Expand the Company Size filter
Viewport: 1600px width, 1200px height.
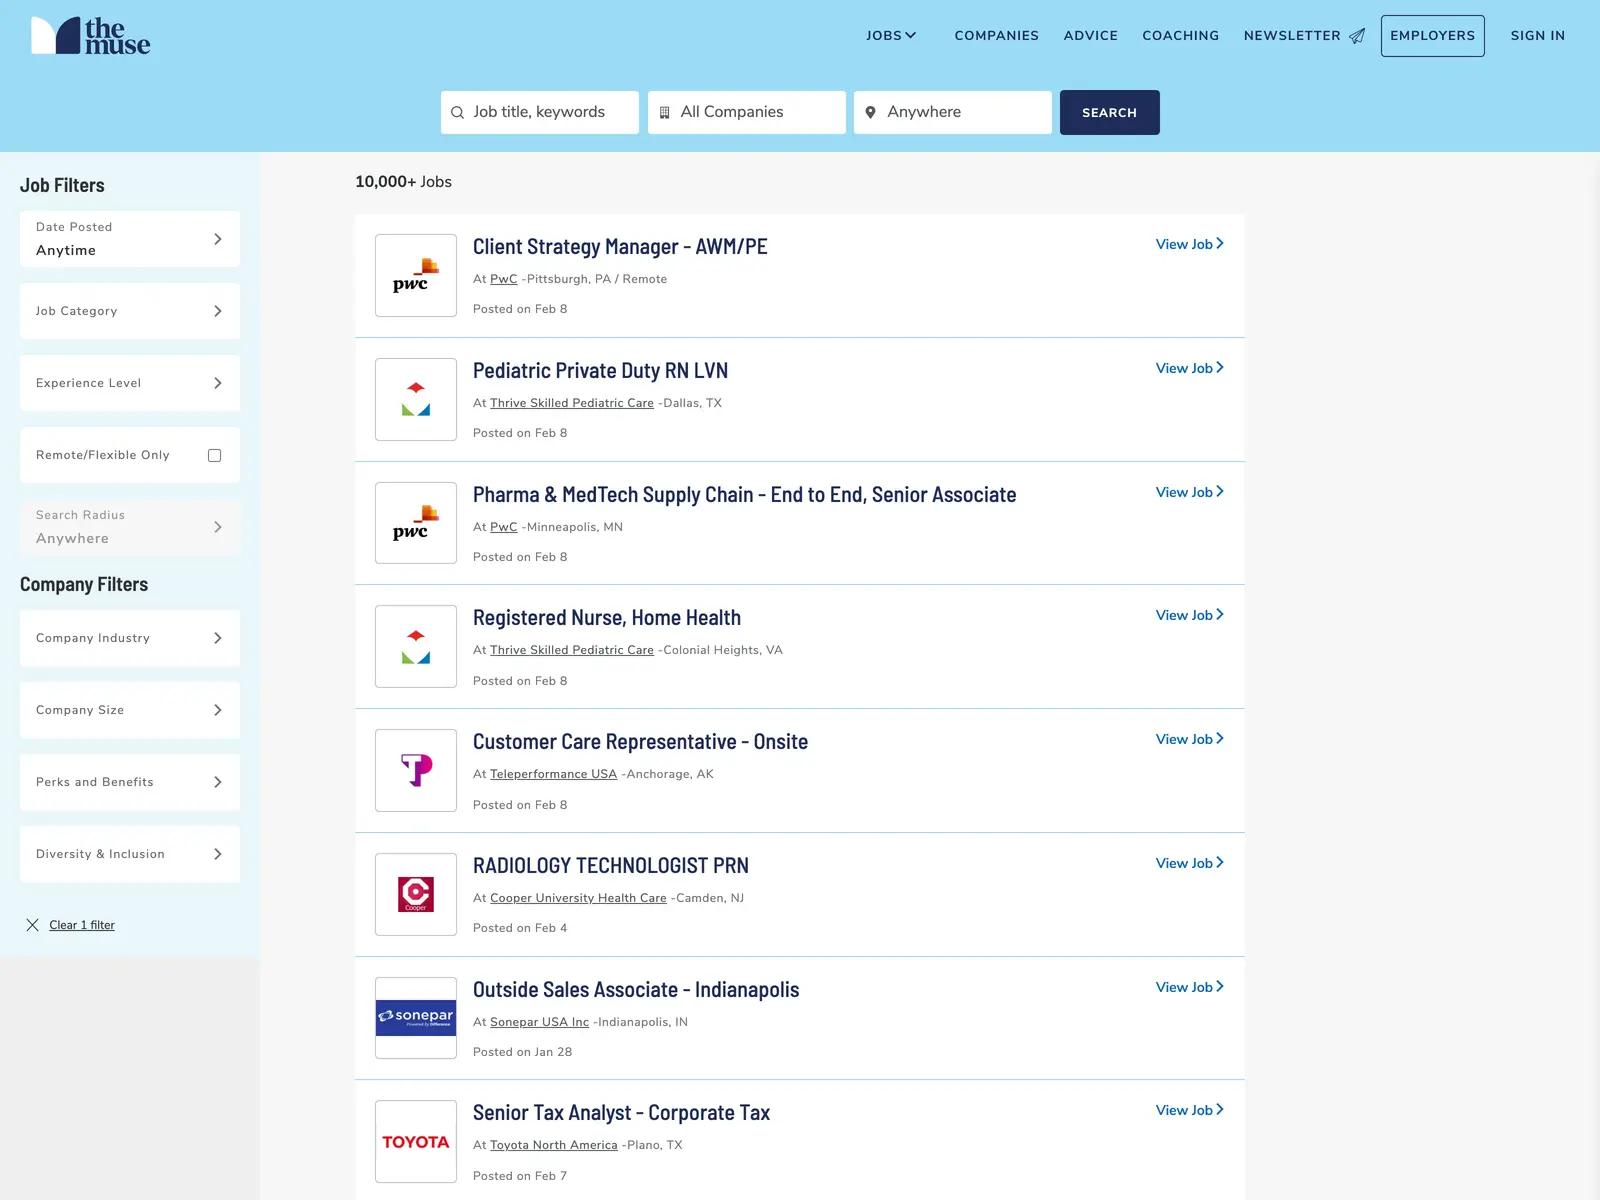[130, 710]
